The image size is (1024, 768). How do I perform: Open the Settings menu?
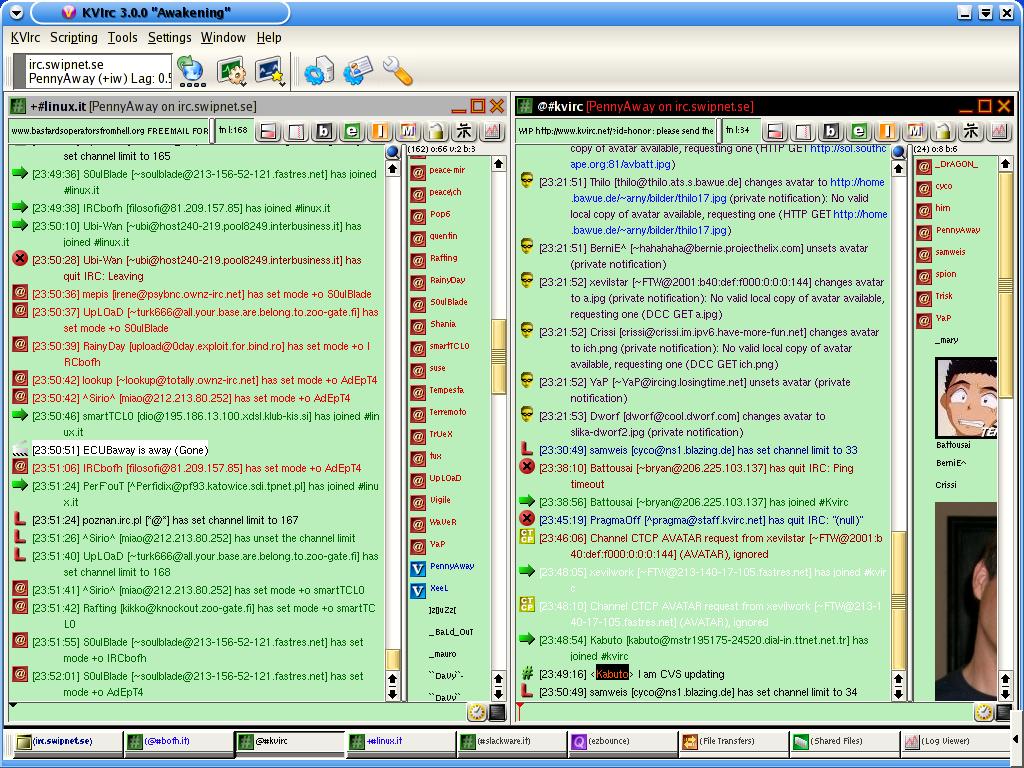pyautogui.click(x=170, y=38)
